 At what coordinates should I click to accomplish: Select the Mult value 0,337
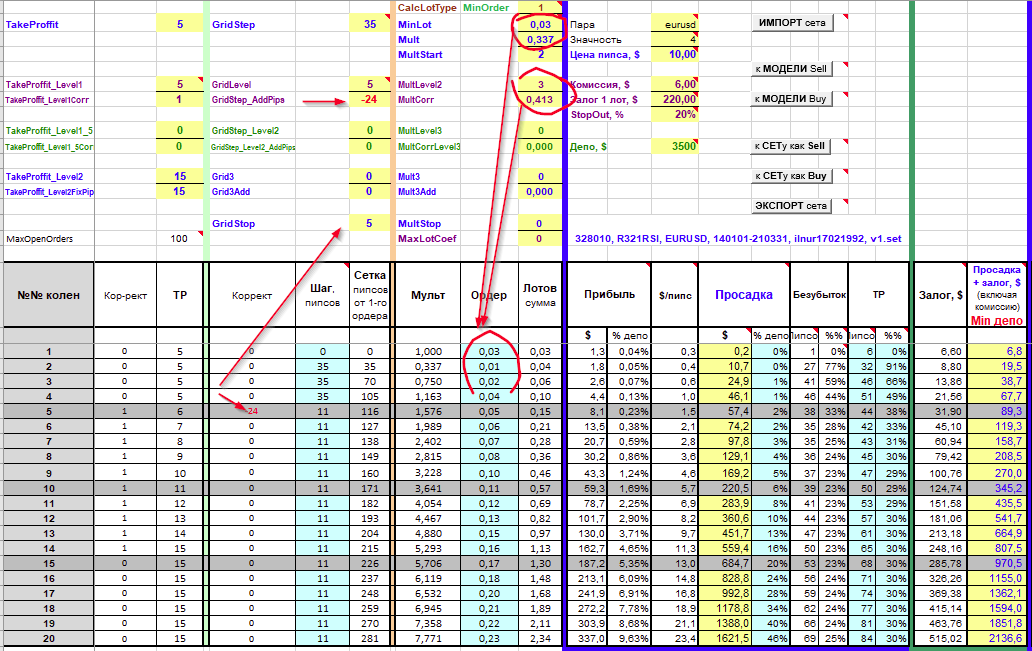coord(540,39)
